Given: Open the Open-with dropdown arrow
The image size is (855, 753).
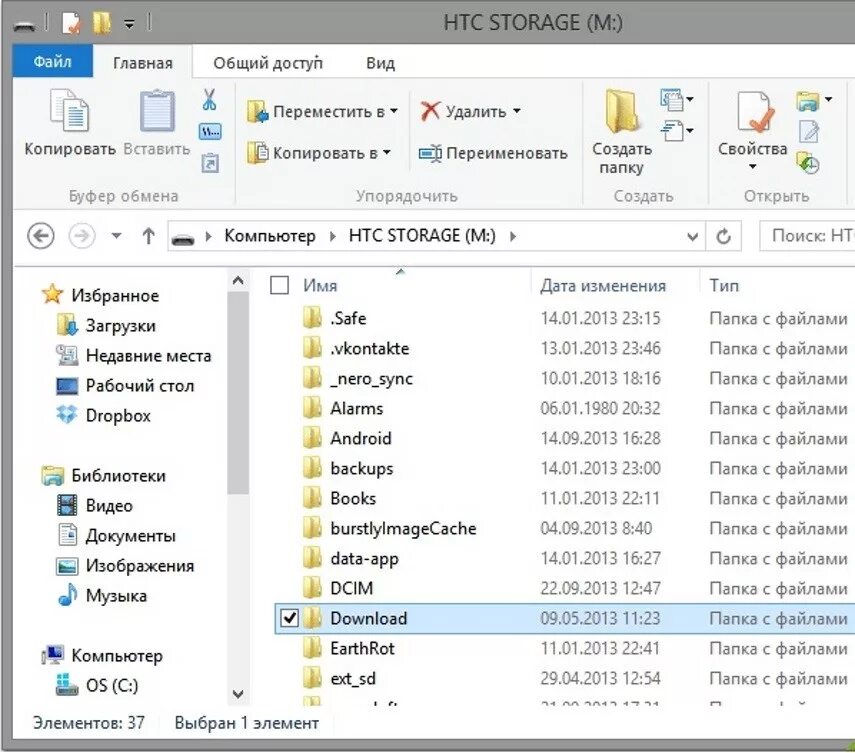Looking at the screenshot, I should pos(828,99).
